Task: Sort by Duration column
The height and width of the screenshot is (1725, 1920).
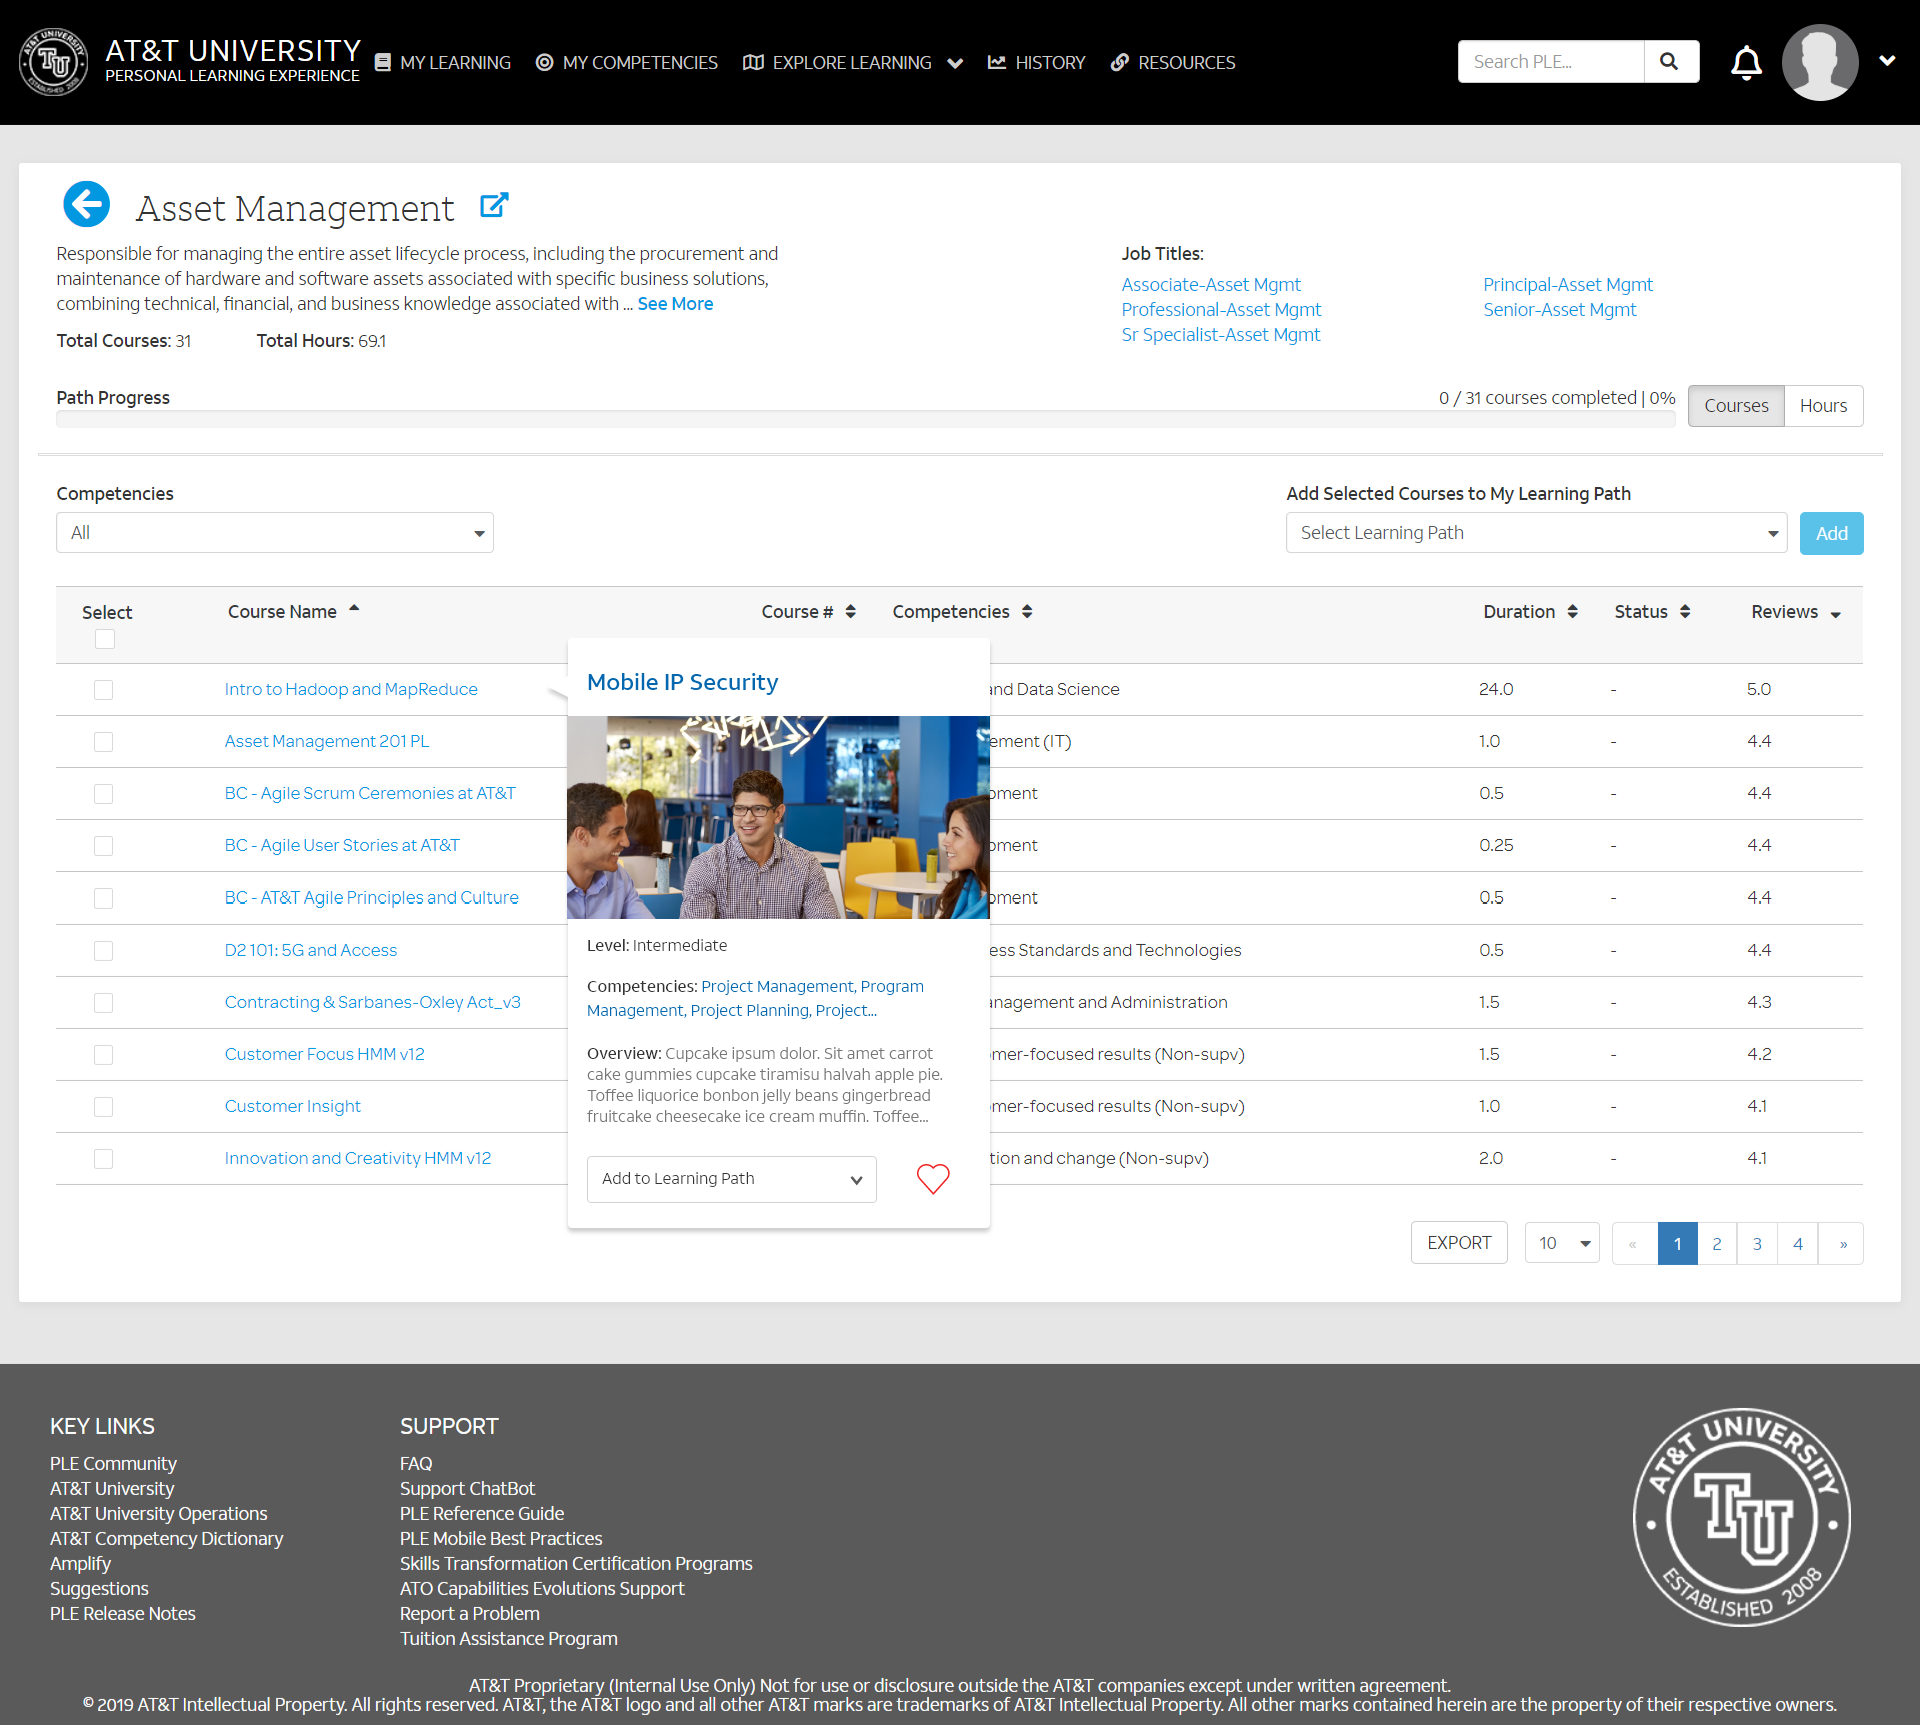Action: click(1573, 611)
